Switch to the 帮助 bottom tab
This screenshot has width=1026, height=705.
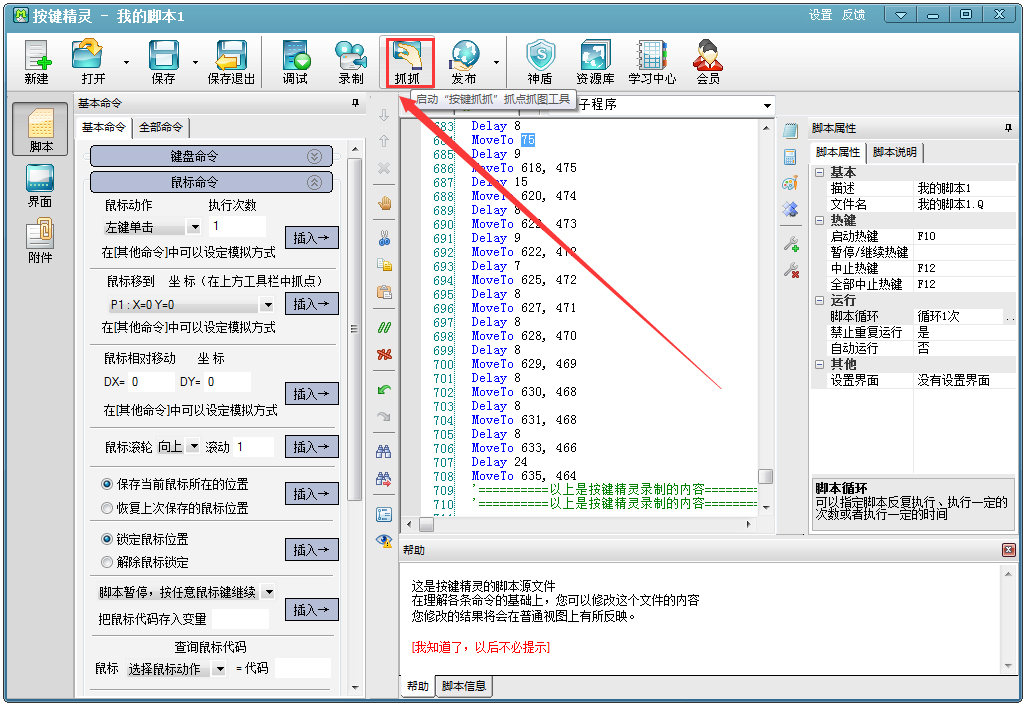point(417,686)
